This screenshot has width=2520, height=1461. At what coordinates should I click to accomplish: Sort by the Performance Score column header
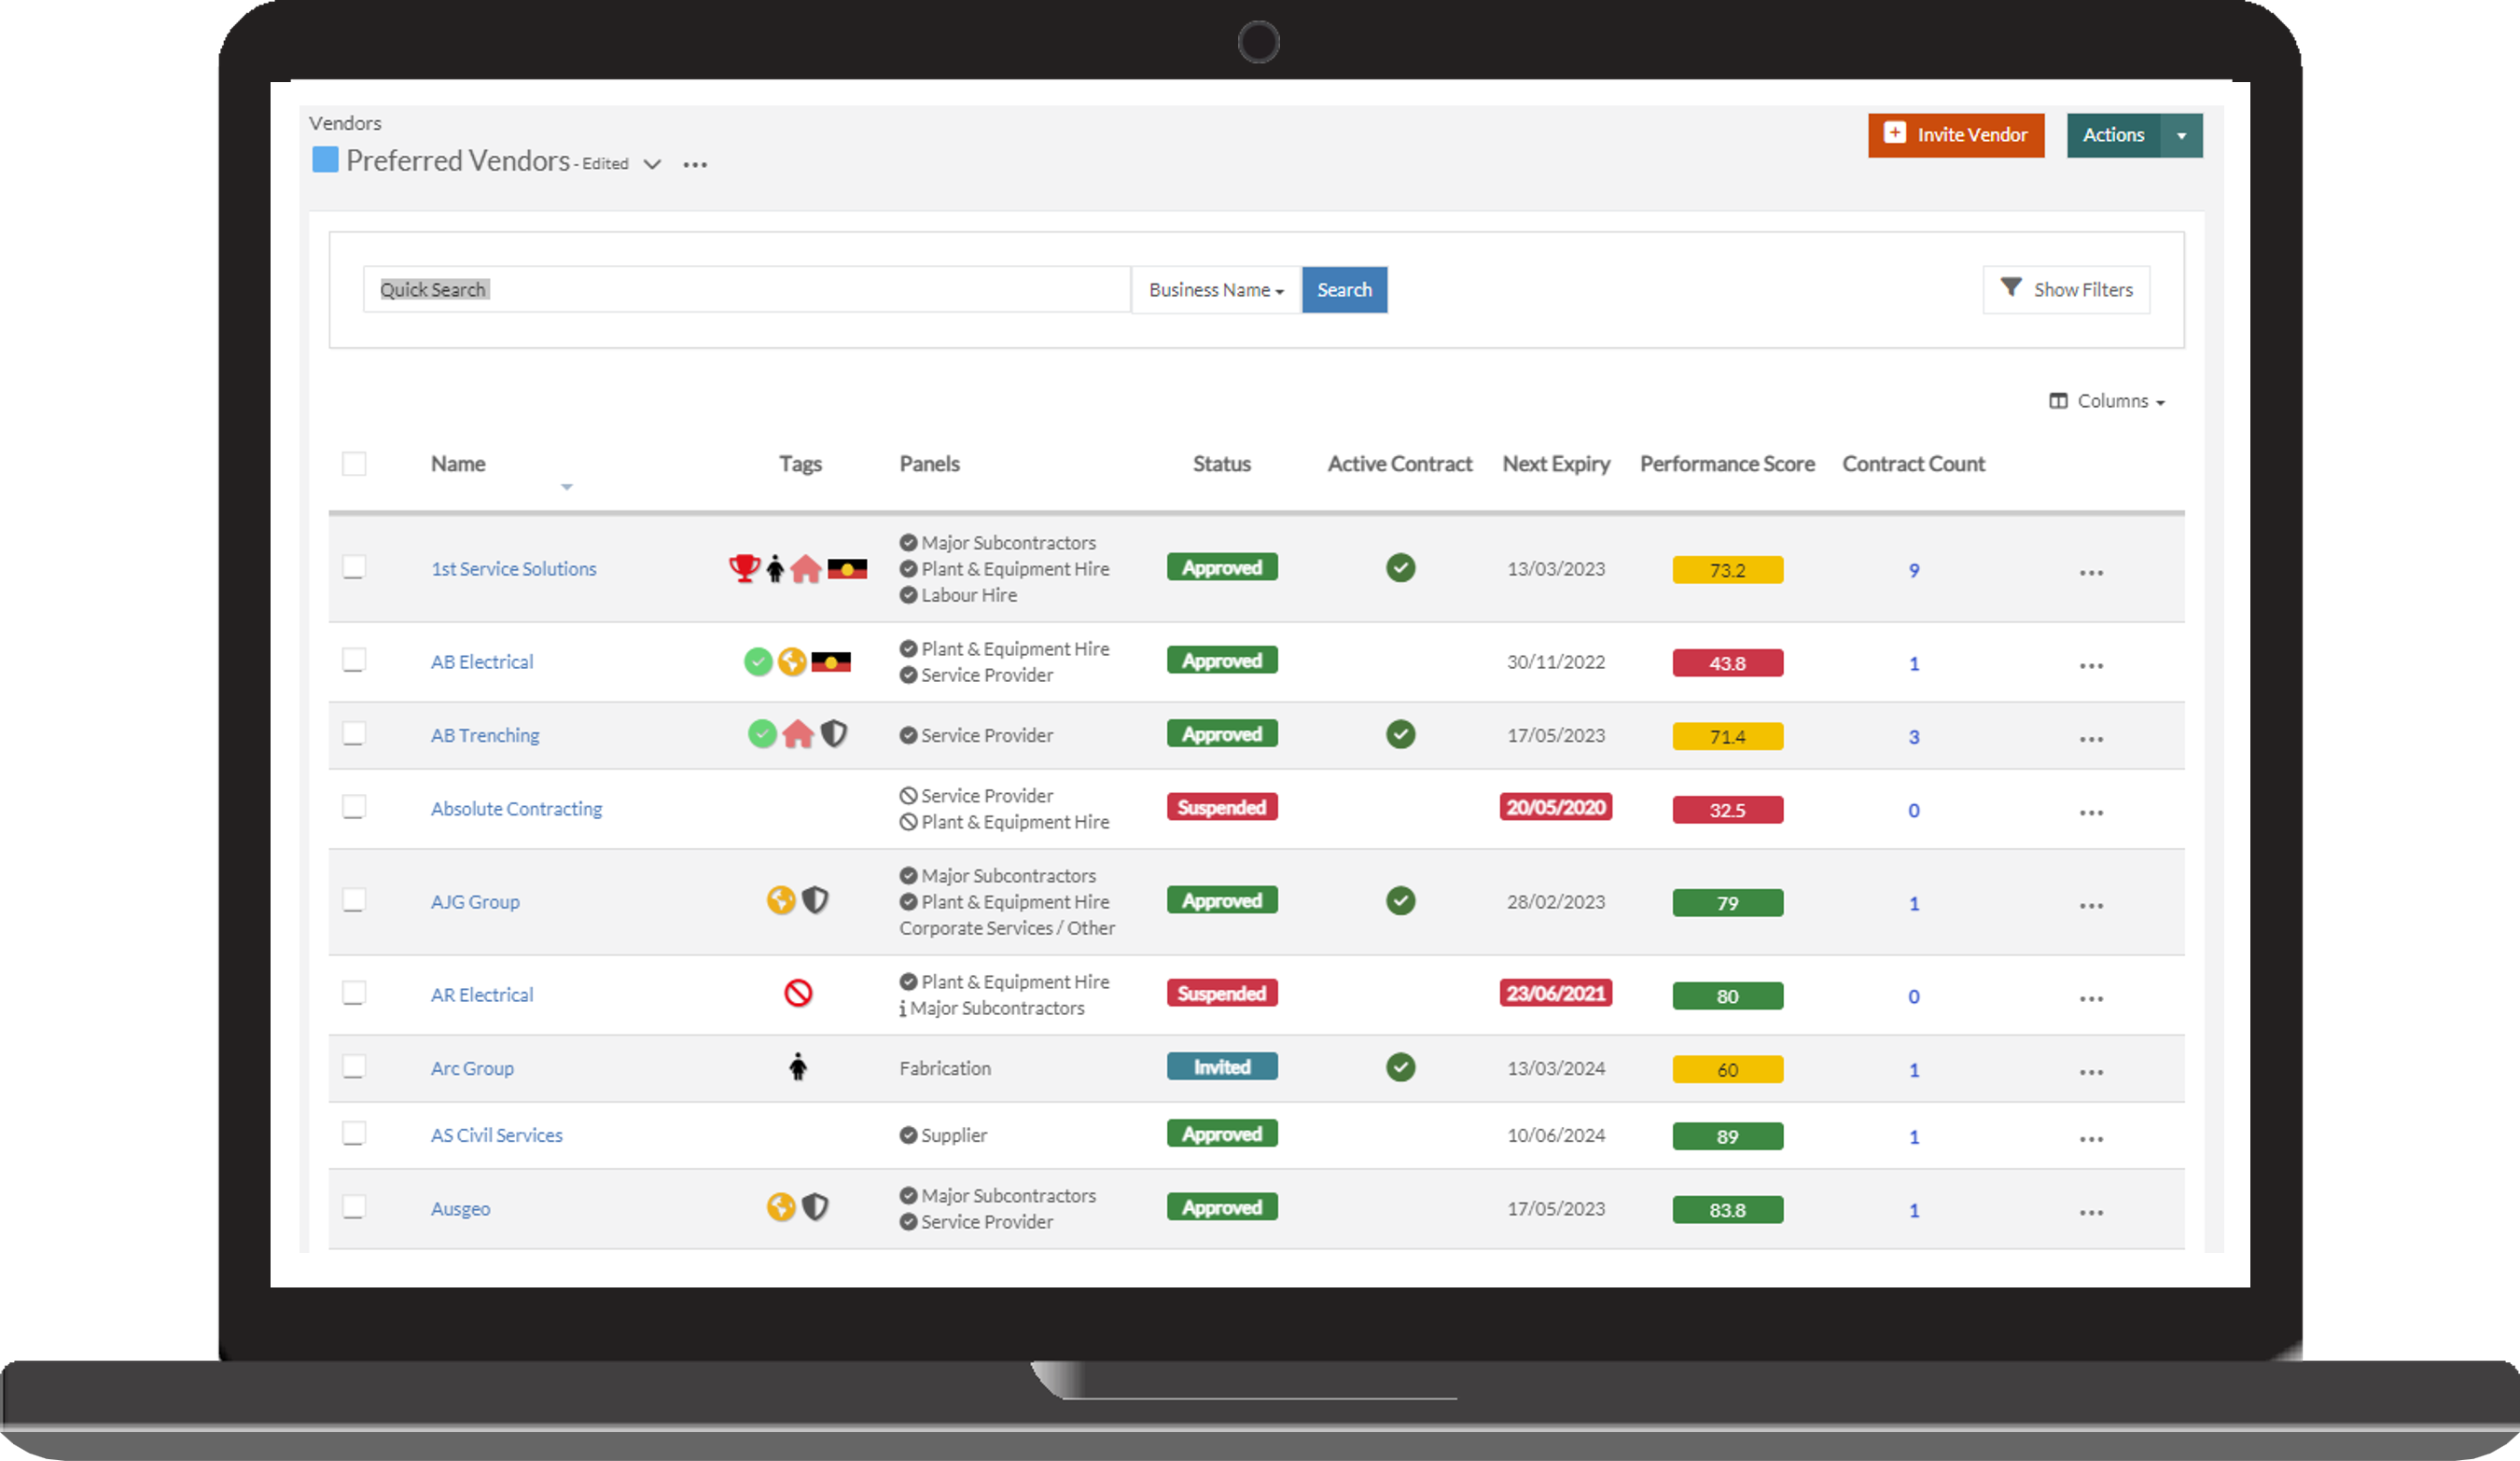[1727, 464]
